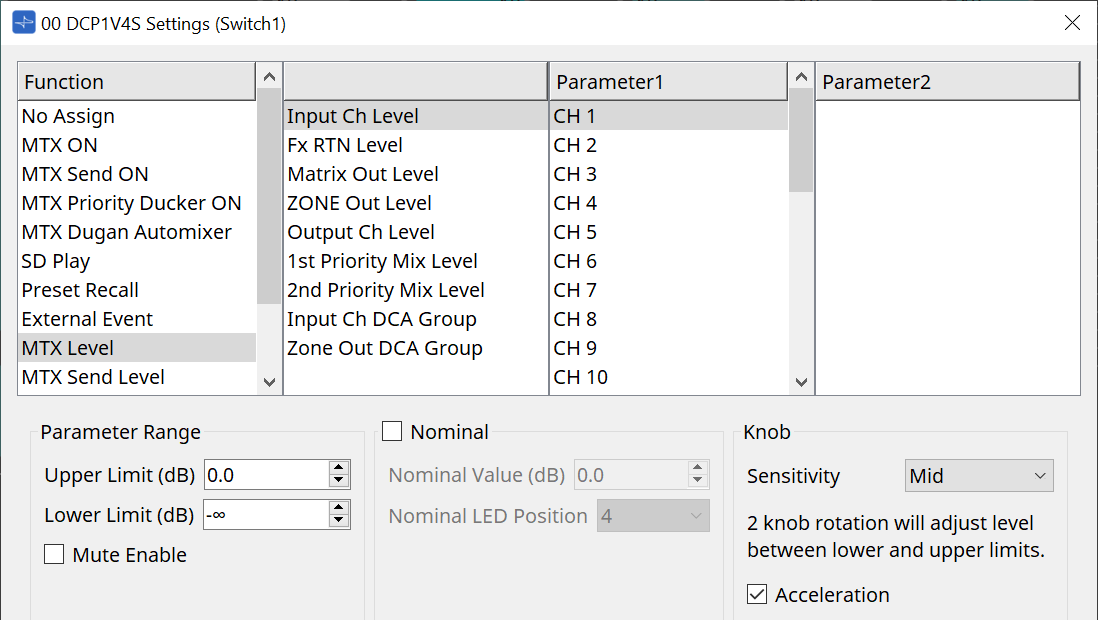The width and height of the screenshot is (1098, 620).
Task: Check the Nominal checkbox
Action: tap(393, 432)
